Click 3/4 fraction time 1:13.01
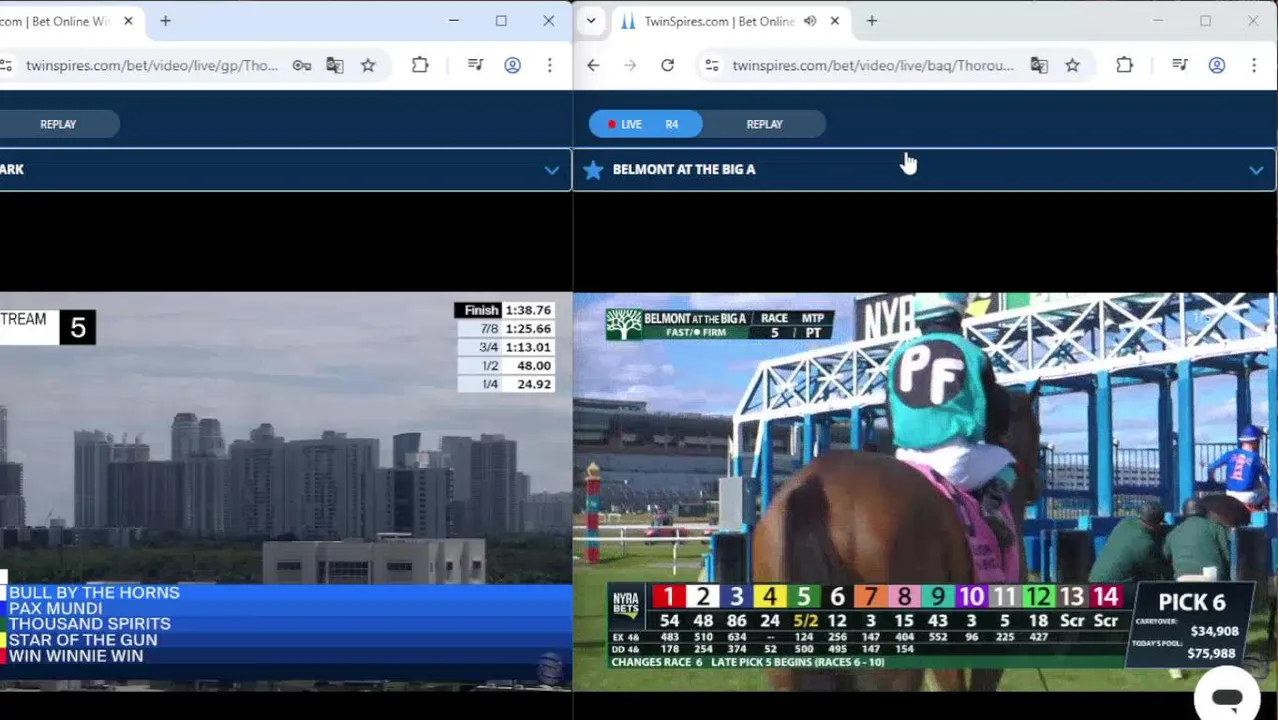The height and width of the screenshot is (720, 1278). click(x=504, y=347)
